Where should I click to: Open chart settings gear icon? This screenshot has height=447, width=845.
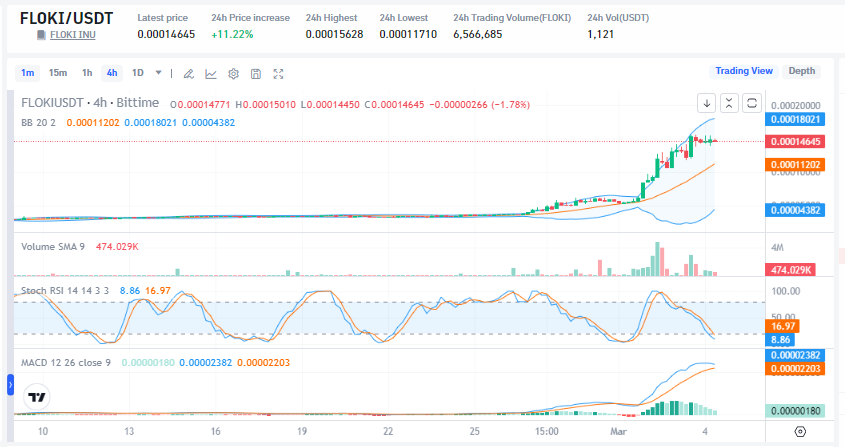pyautogui.click(x=233, y=74)
